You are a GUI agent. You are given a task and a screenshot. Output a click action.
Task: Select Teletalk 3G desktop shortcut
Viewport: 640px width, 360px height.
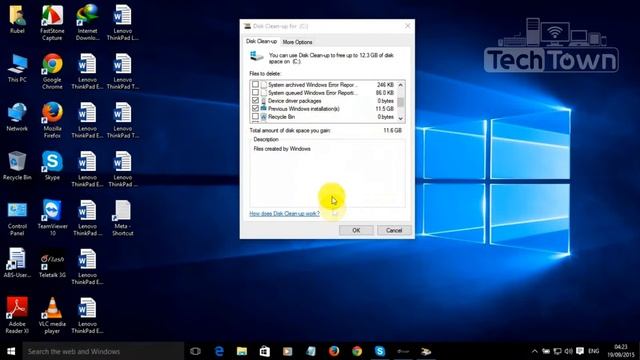click(x=52, y=264)
